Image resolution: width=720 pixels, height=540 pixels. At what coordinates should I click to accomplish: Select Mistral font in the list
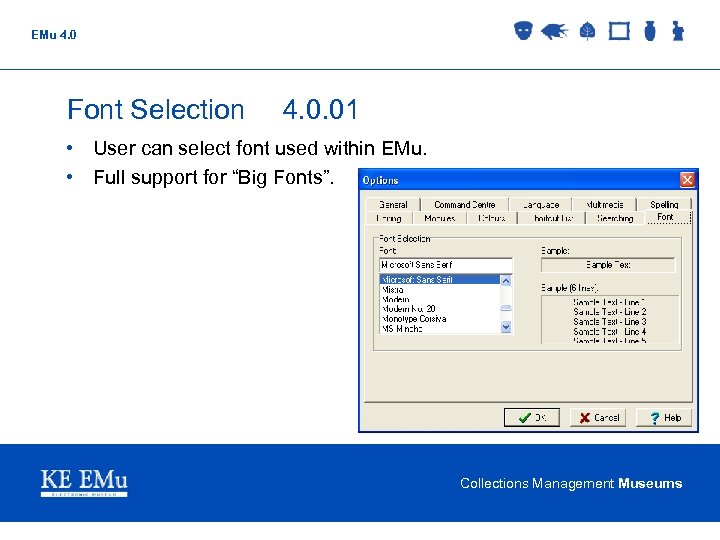pos(439,289)
